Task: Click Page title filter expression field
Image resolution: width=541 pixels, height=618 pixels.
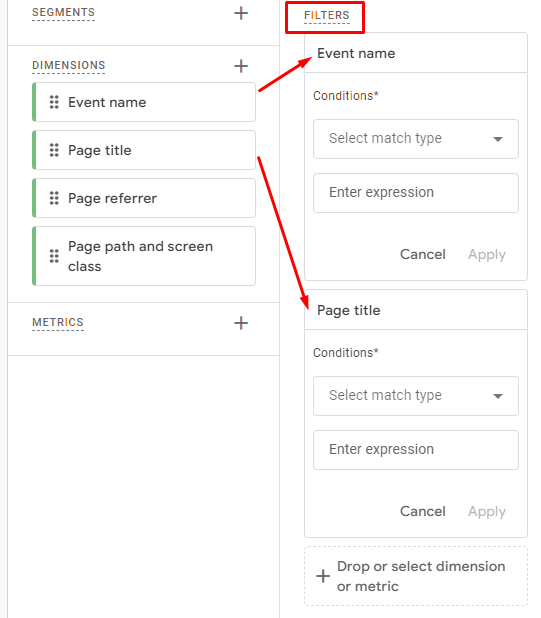Action: 416,450
